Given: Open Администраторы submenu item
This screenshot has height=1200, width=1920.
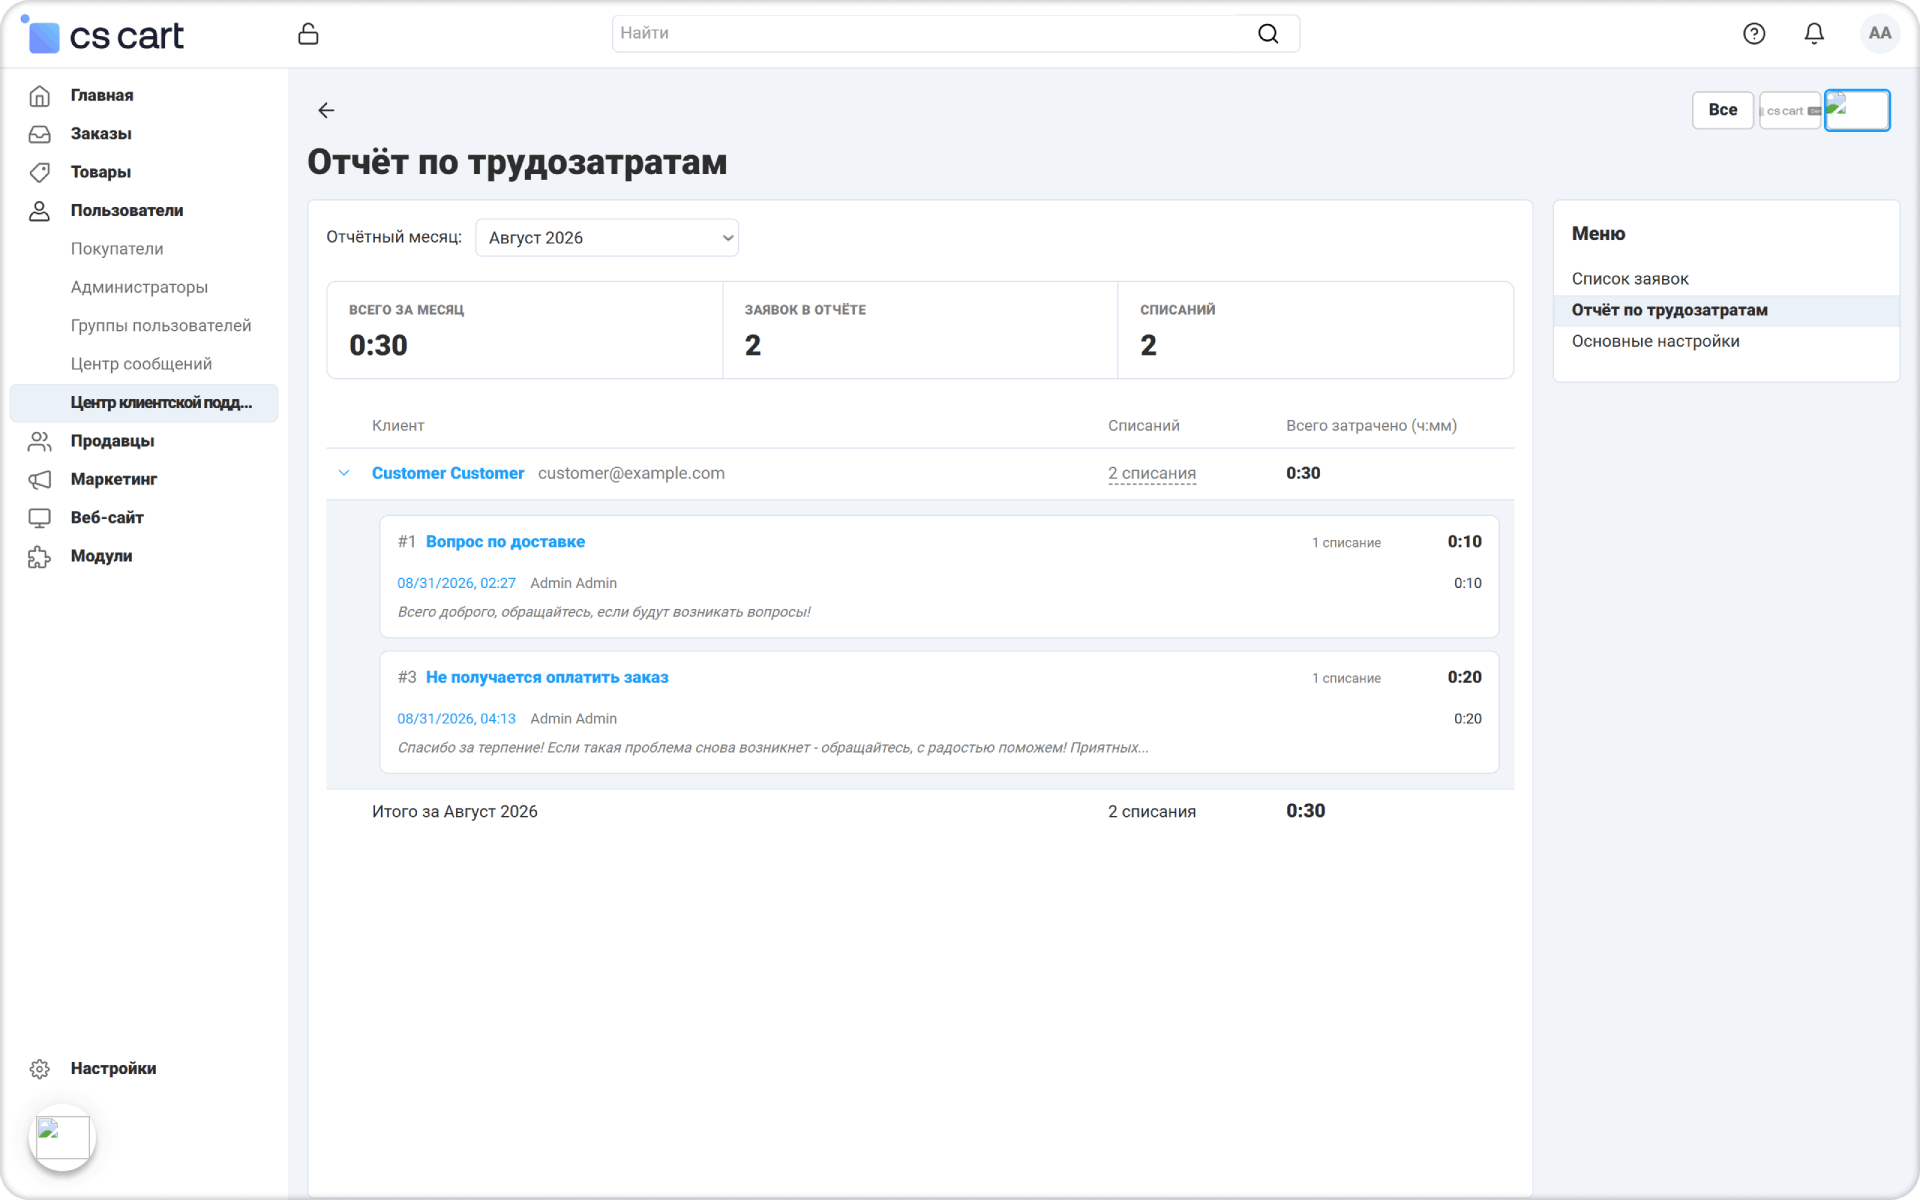Looking at the screenshot, I should pos(139,287).
